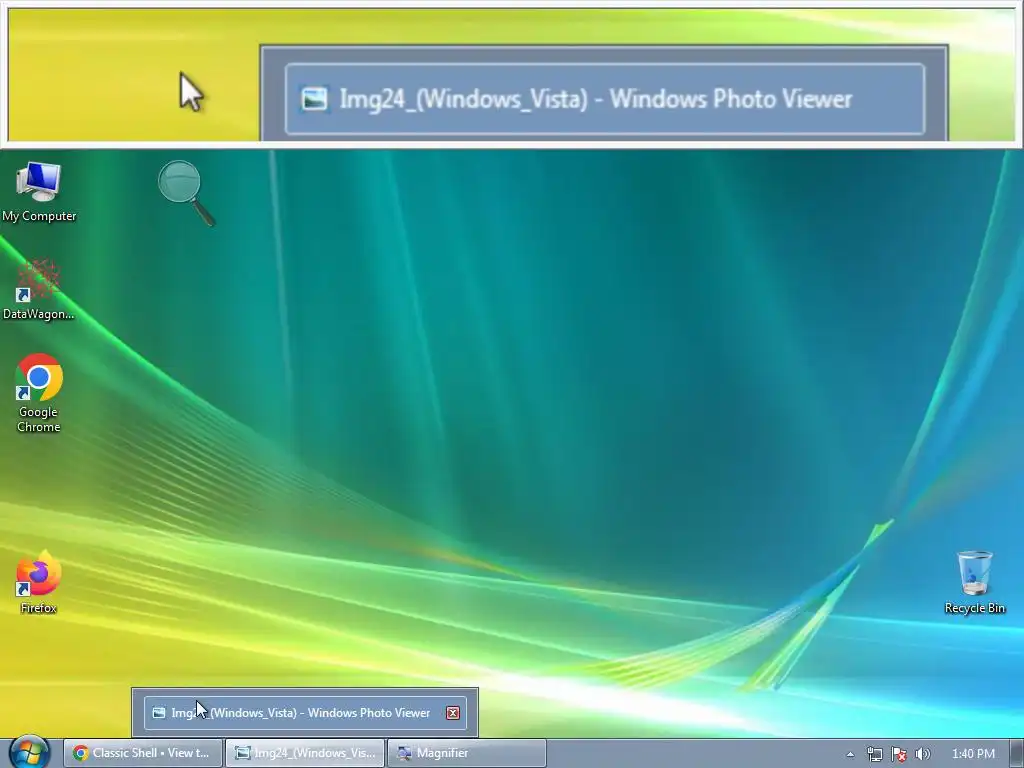Switch to the Magnifier taskbar button
This screenshot has width=1024, height=768.
coord(467,753)
